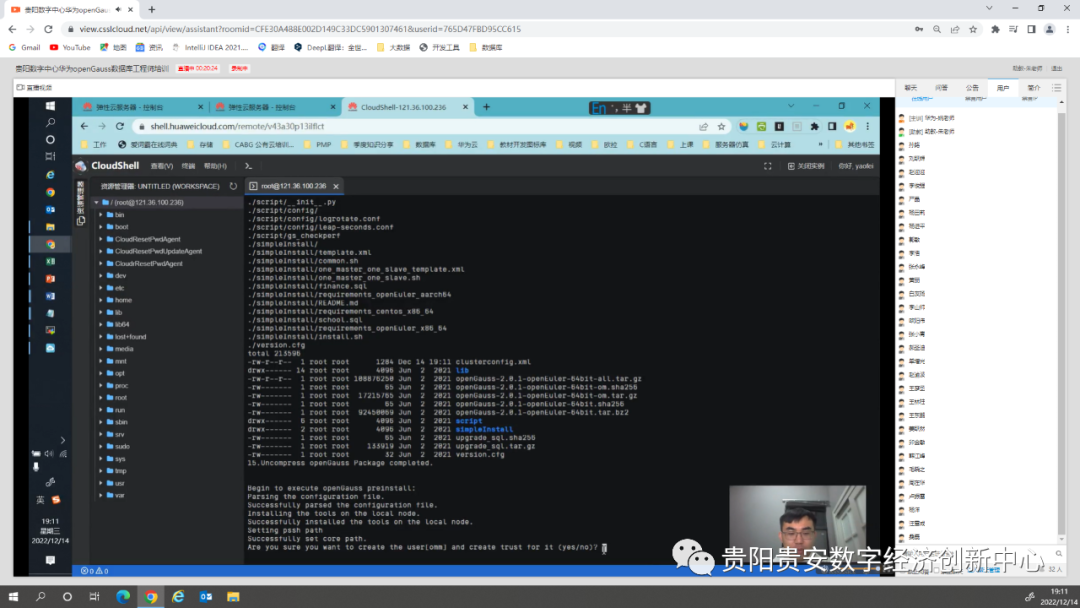This screenshot has height=608, width=1080.
Task: Open the DeepL bookmark
Action: pos(330,48)
